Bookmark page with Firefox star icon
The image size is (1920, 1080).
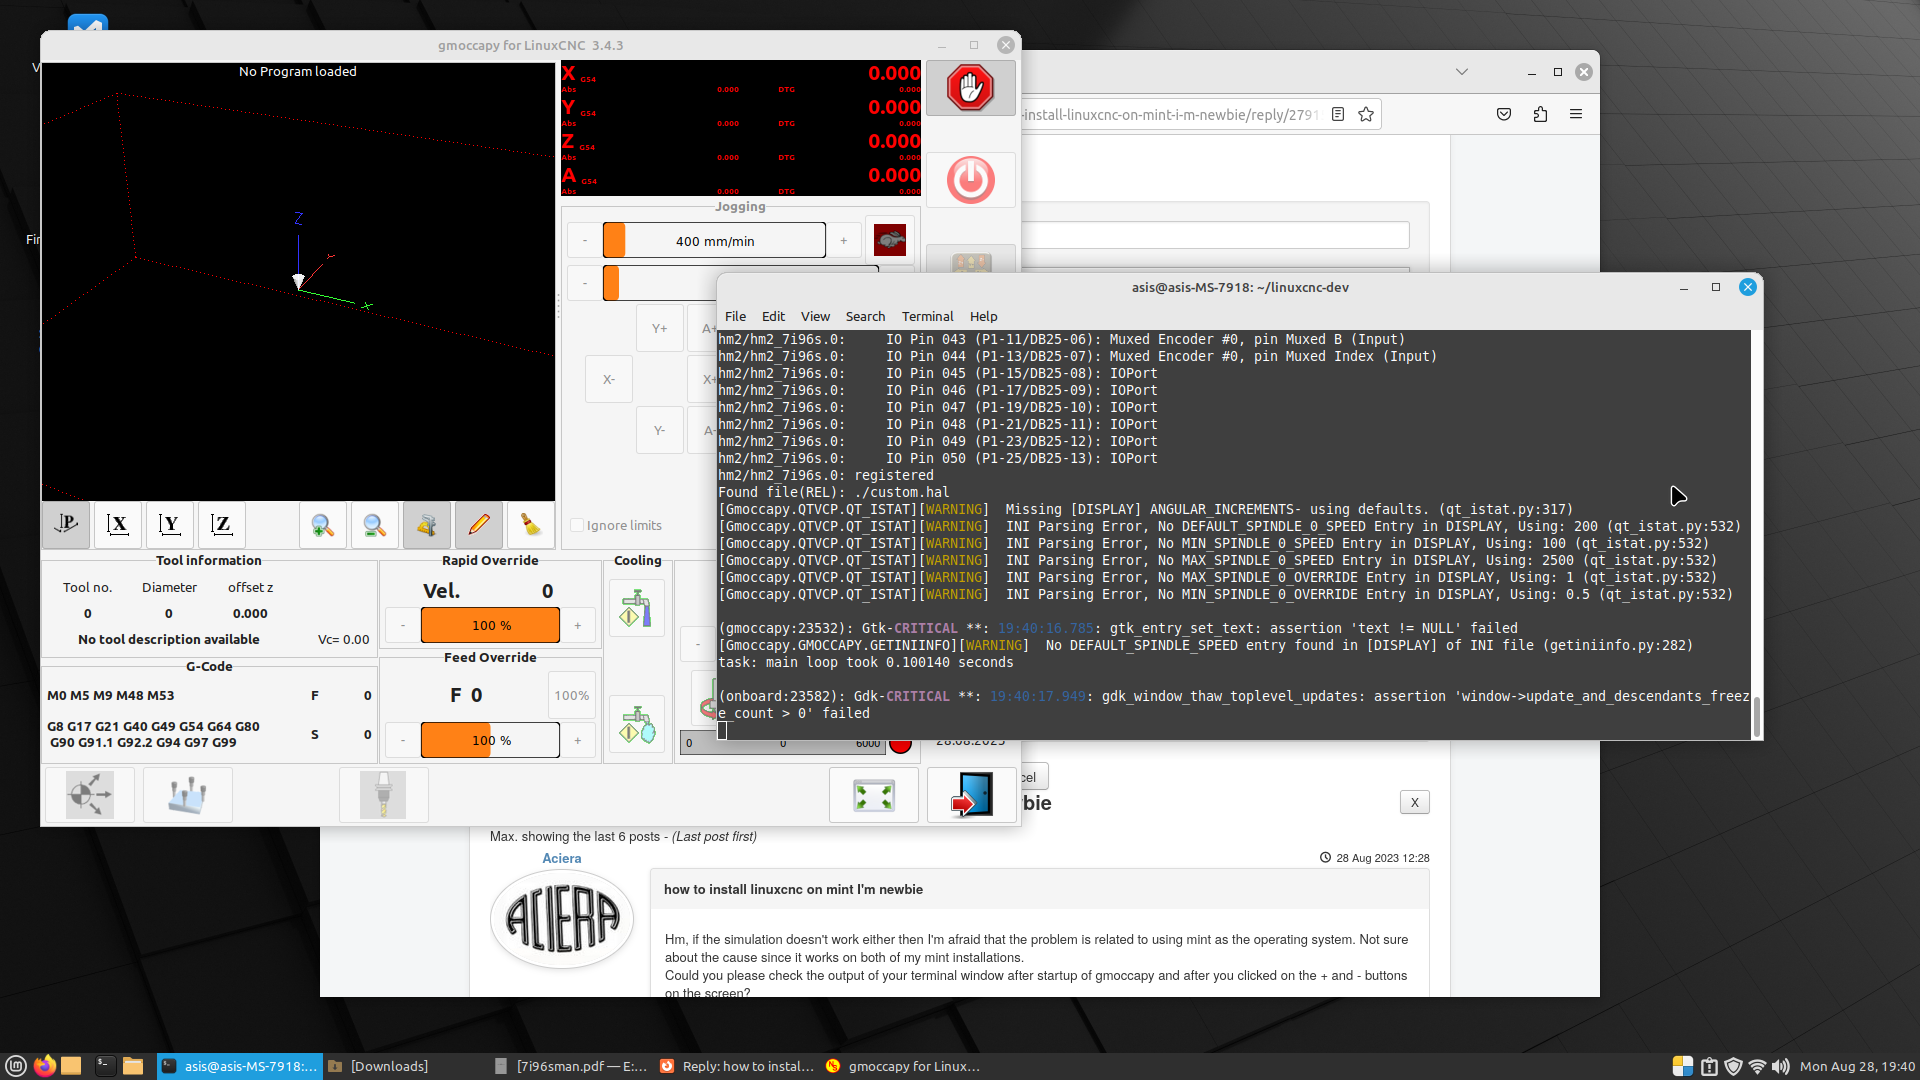tap(1365, 114)
